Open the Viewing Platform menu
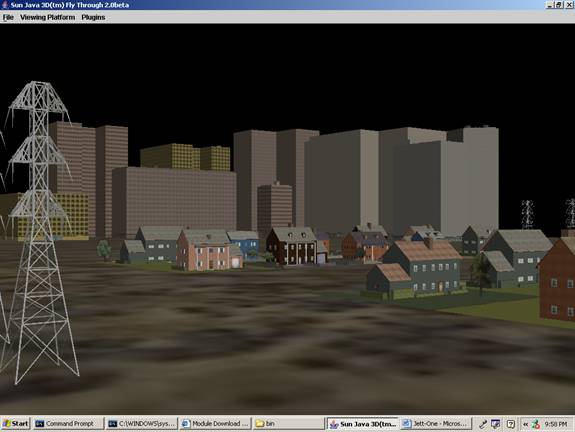Image resolution: width=575 pixels, height=432 pixels. pos(47,17)
